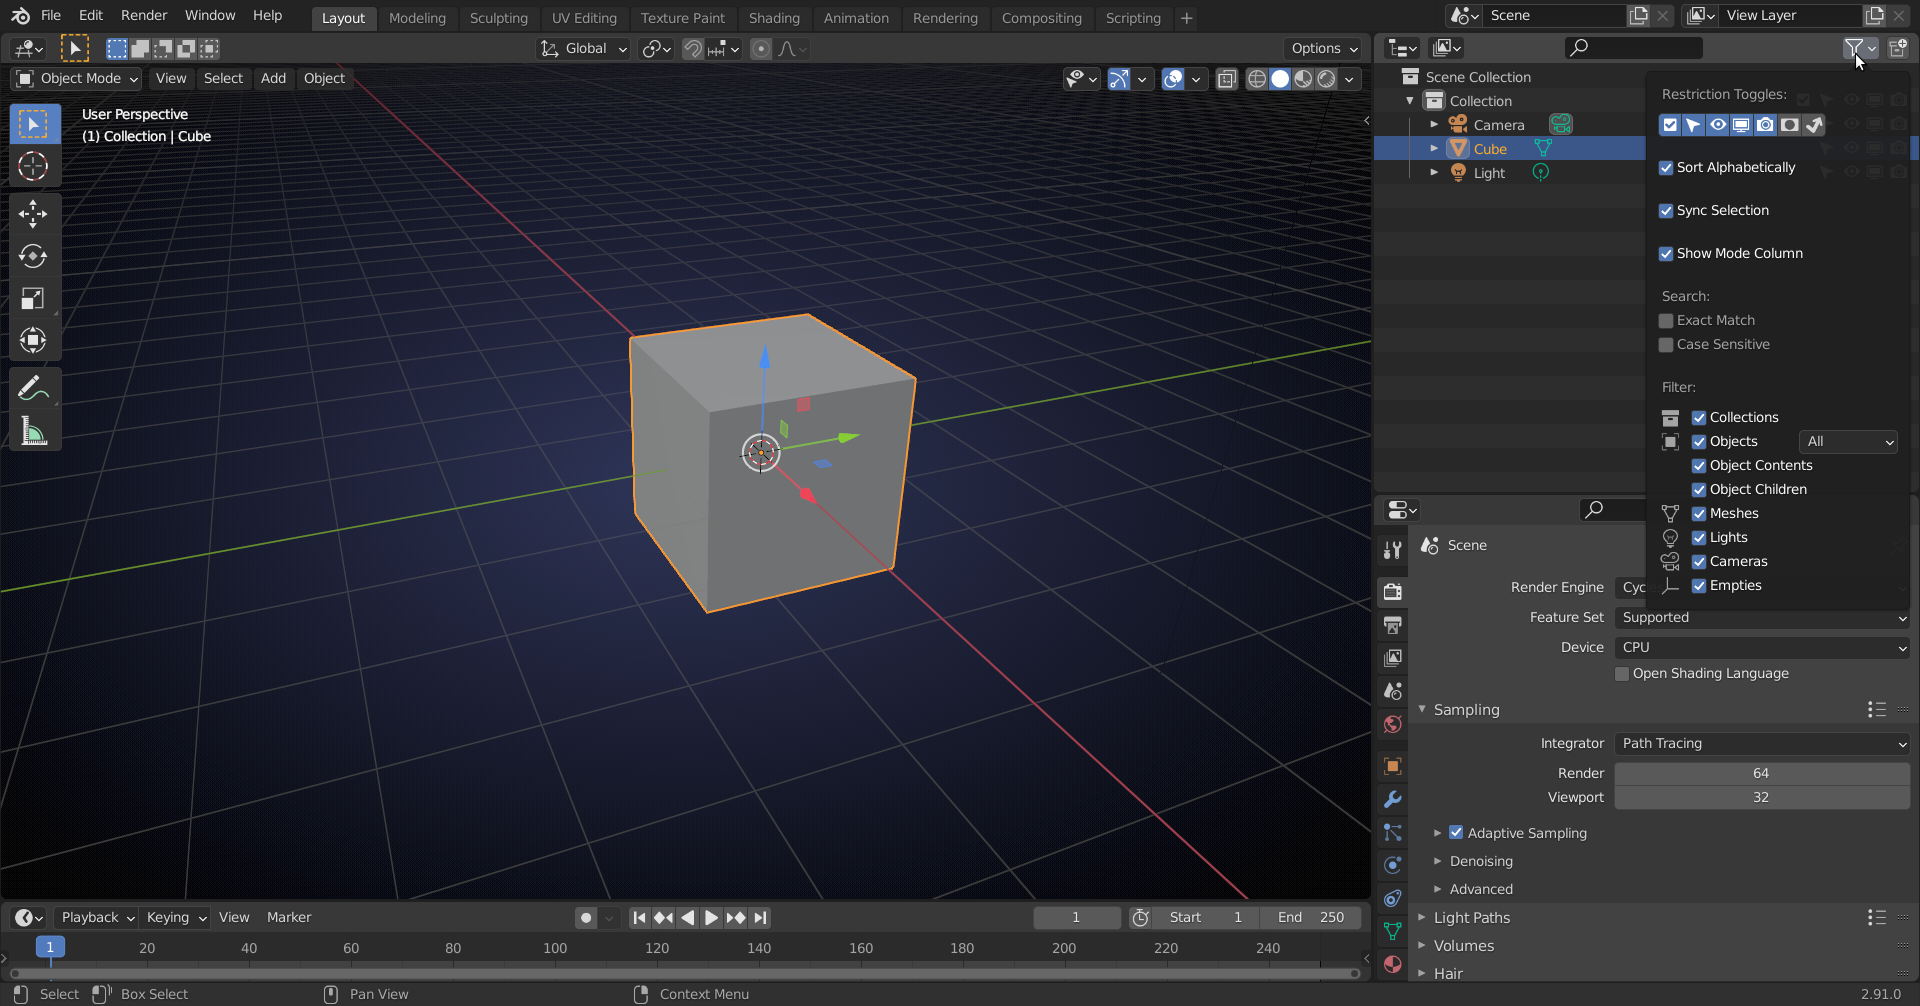1920x1006 pixels.
Task: Select the Select Box tool
Action: [x=33, y=124]
